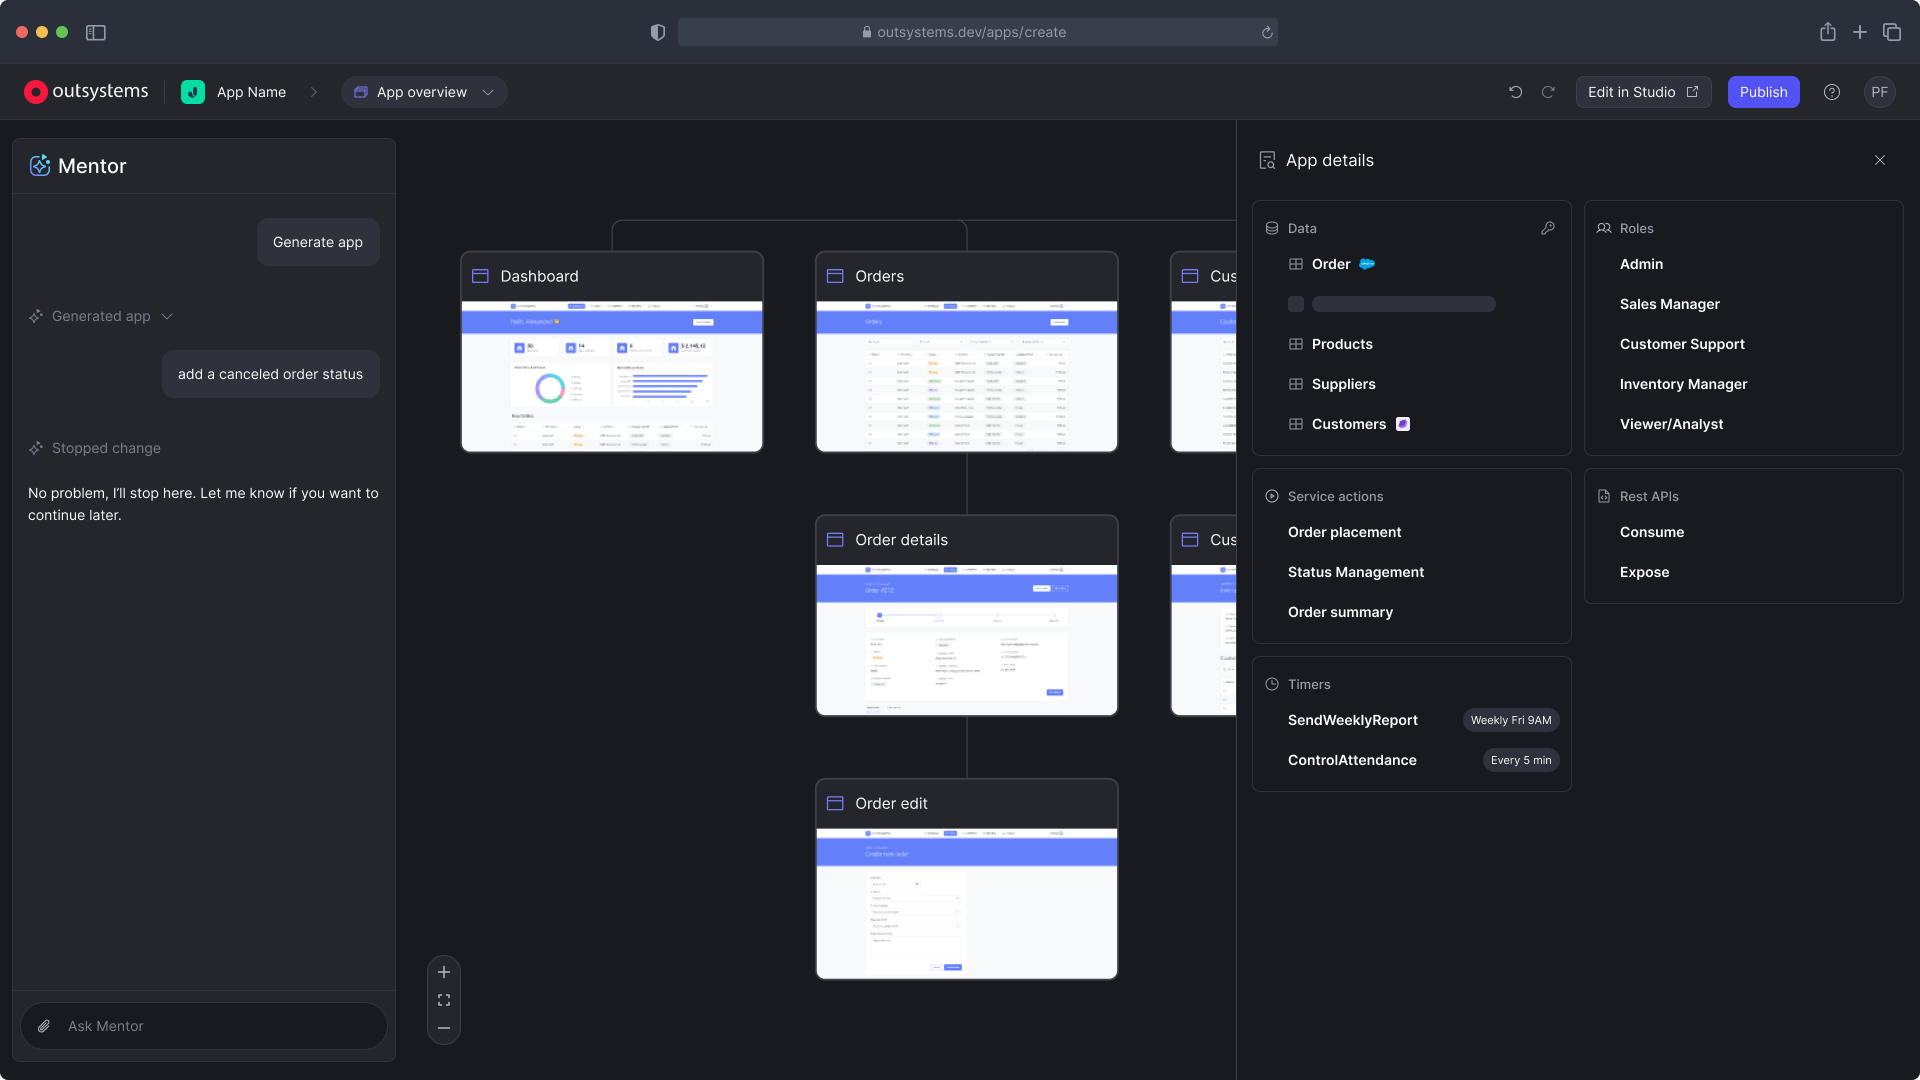Click the Every 5 min badge

[1521, 760]
